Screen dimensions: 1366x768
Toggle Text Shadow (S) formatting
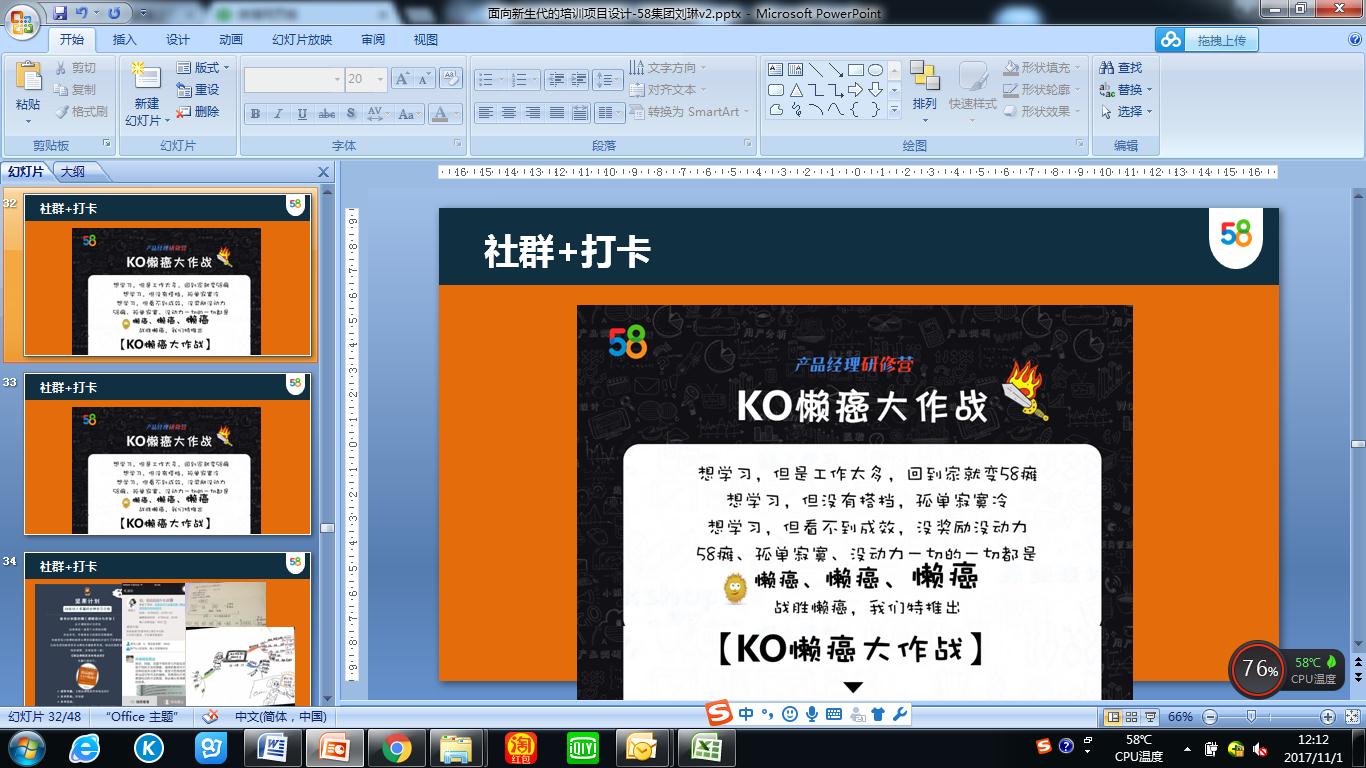(351, 114)
